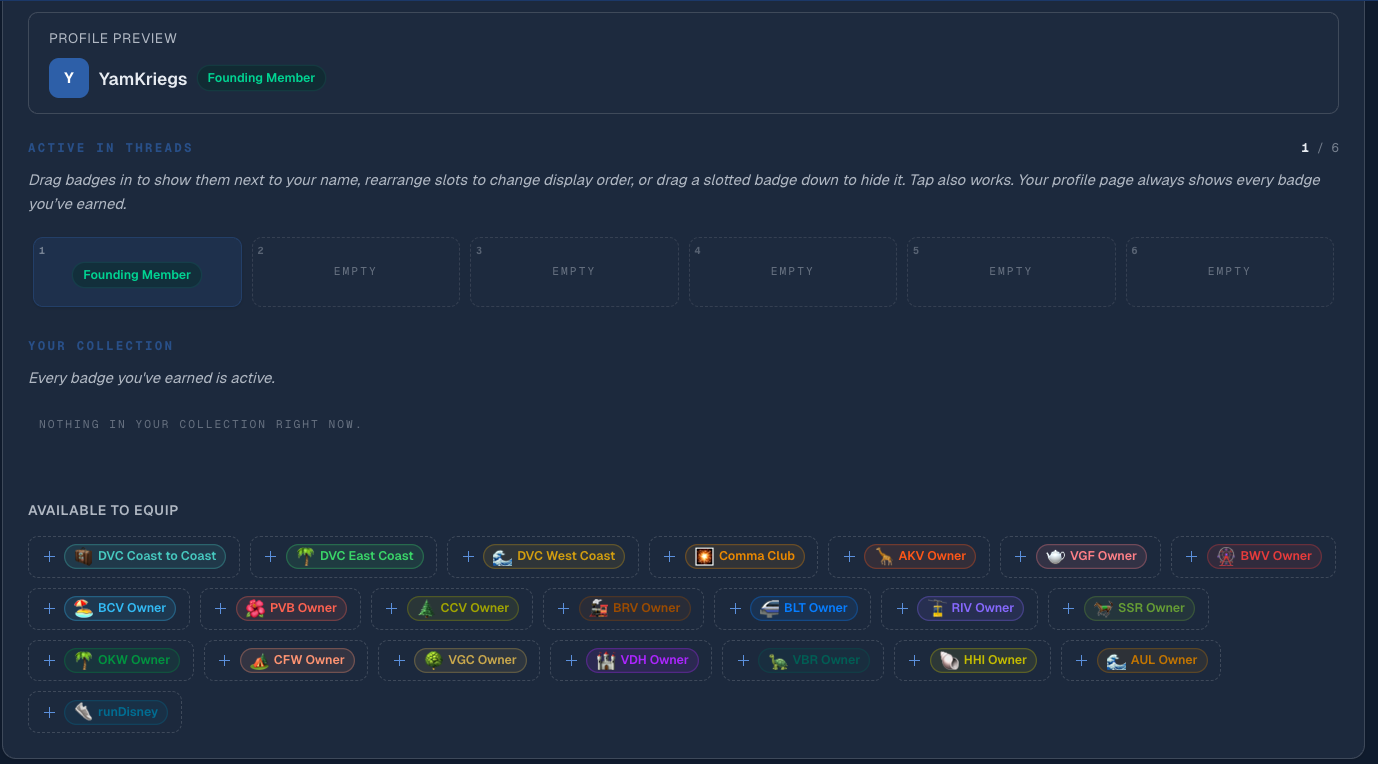This screenshot has width=1378, height=764.
Task: Add the BCV Owner badge
Action: pyautogui.click(x=120, y=608)
